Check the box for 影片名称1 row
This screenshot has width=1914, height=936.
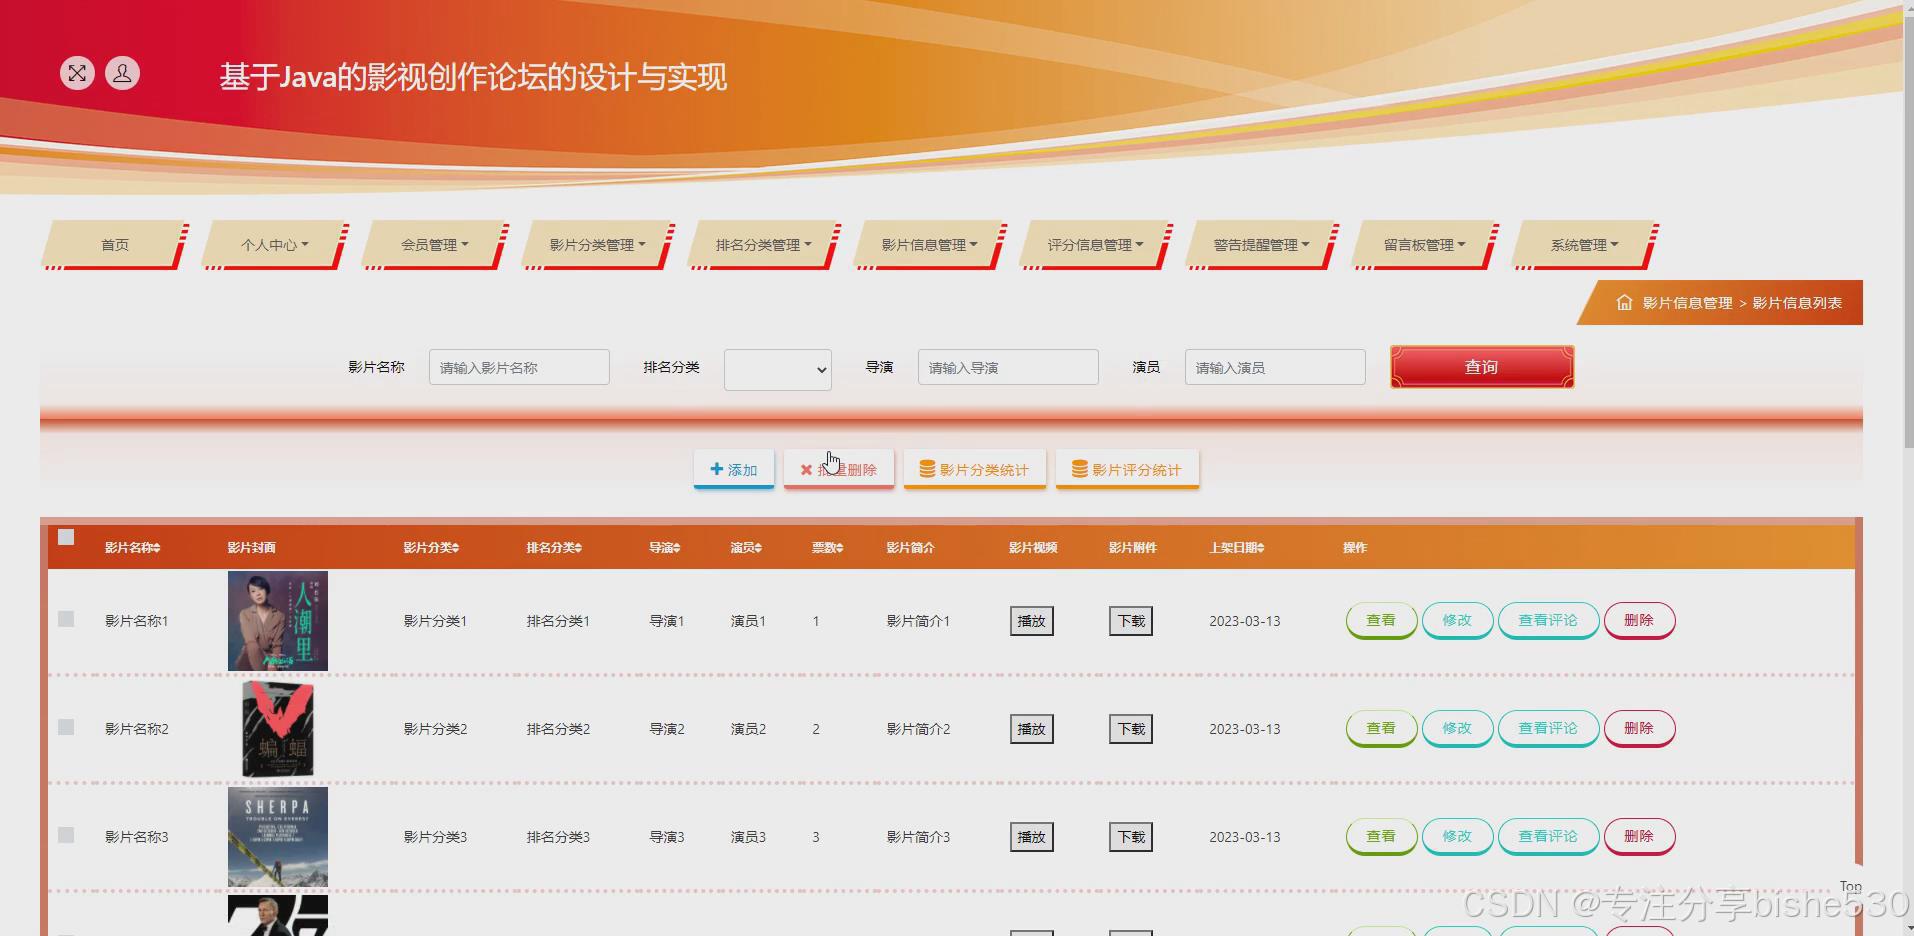[66, 619]
